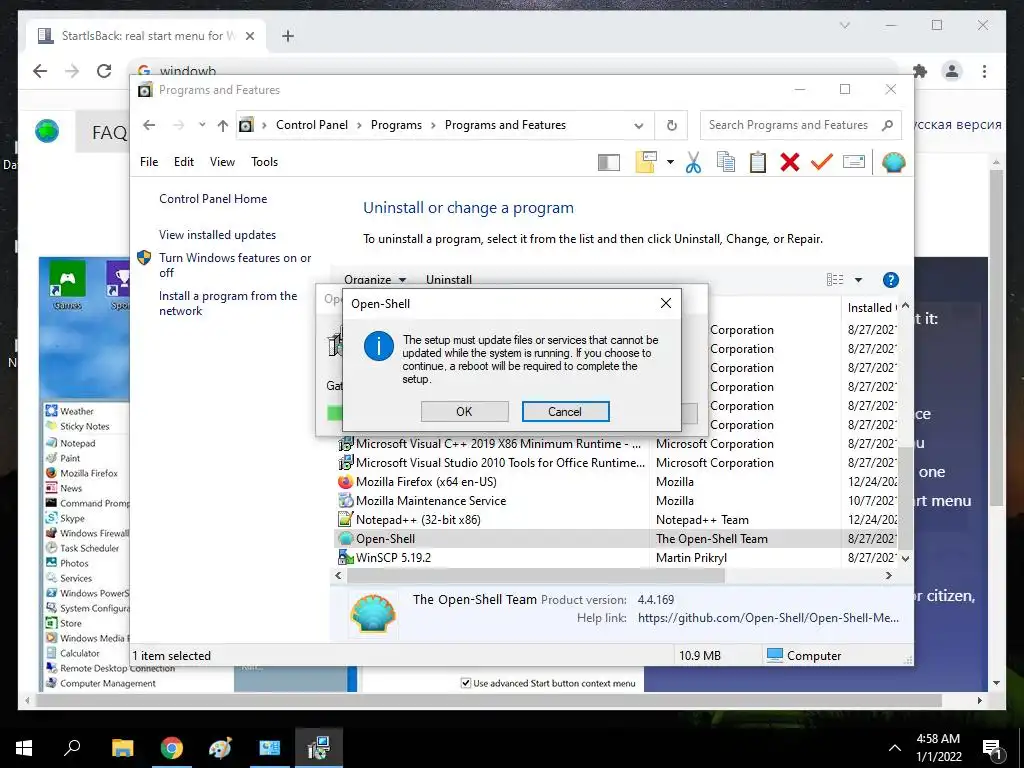Go back in Programs and Features

pyautogui.click(x=149, y=125)
